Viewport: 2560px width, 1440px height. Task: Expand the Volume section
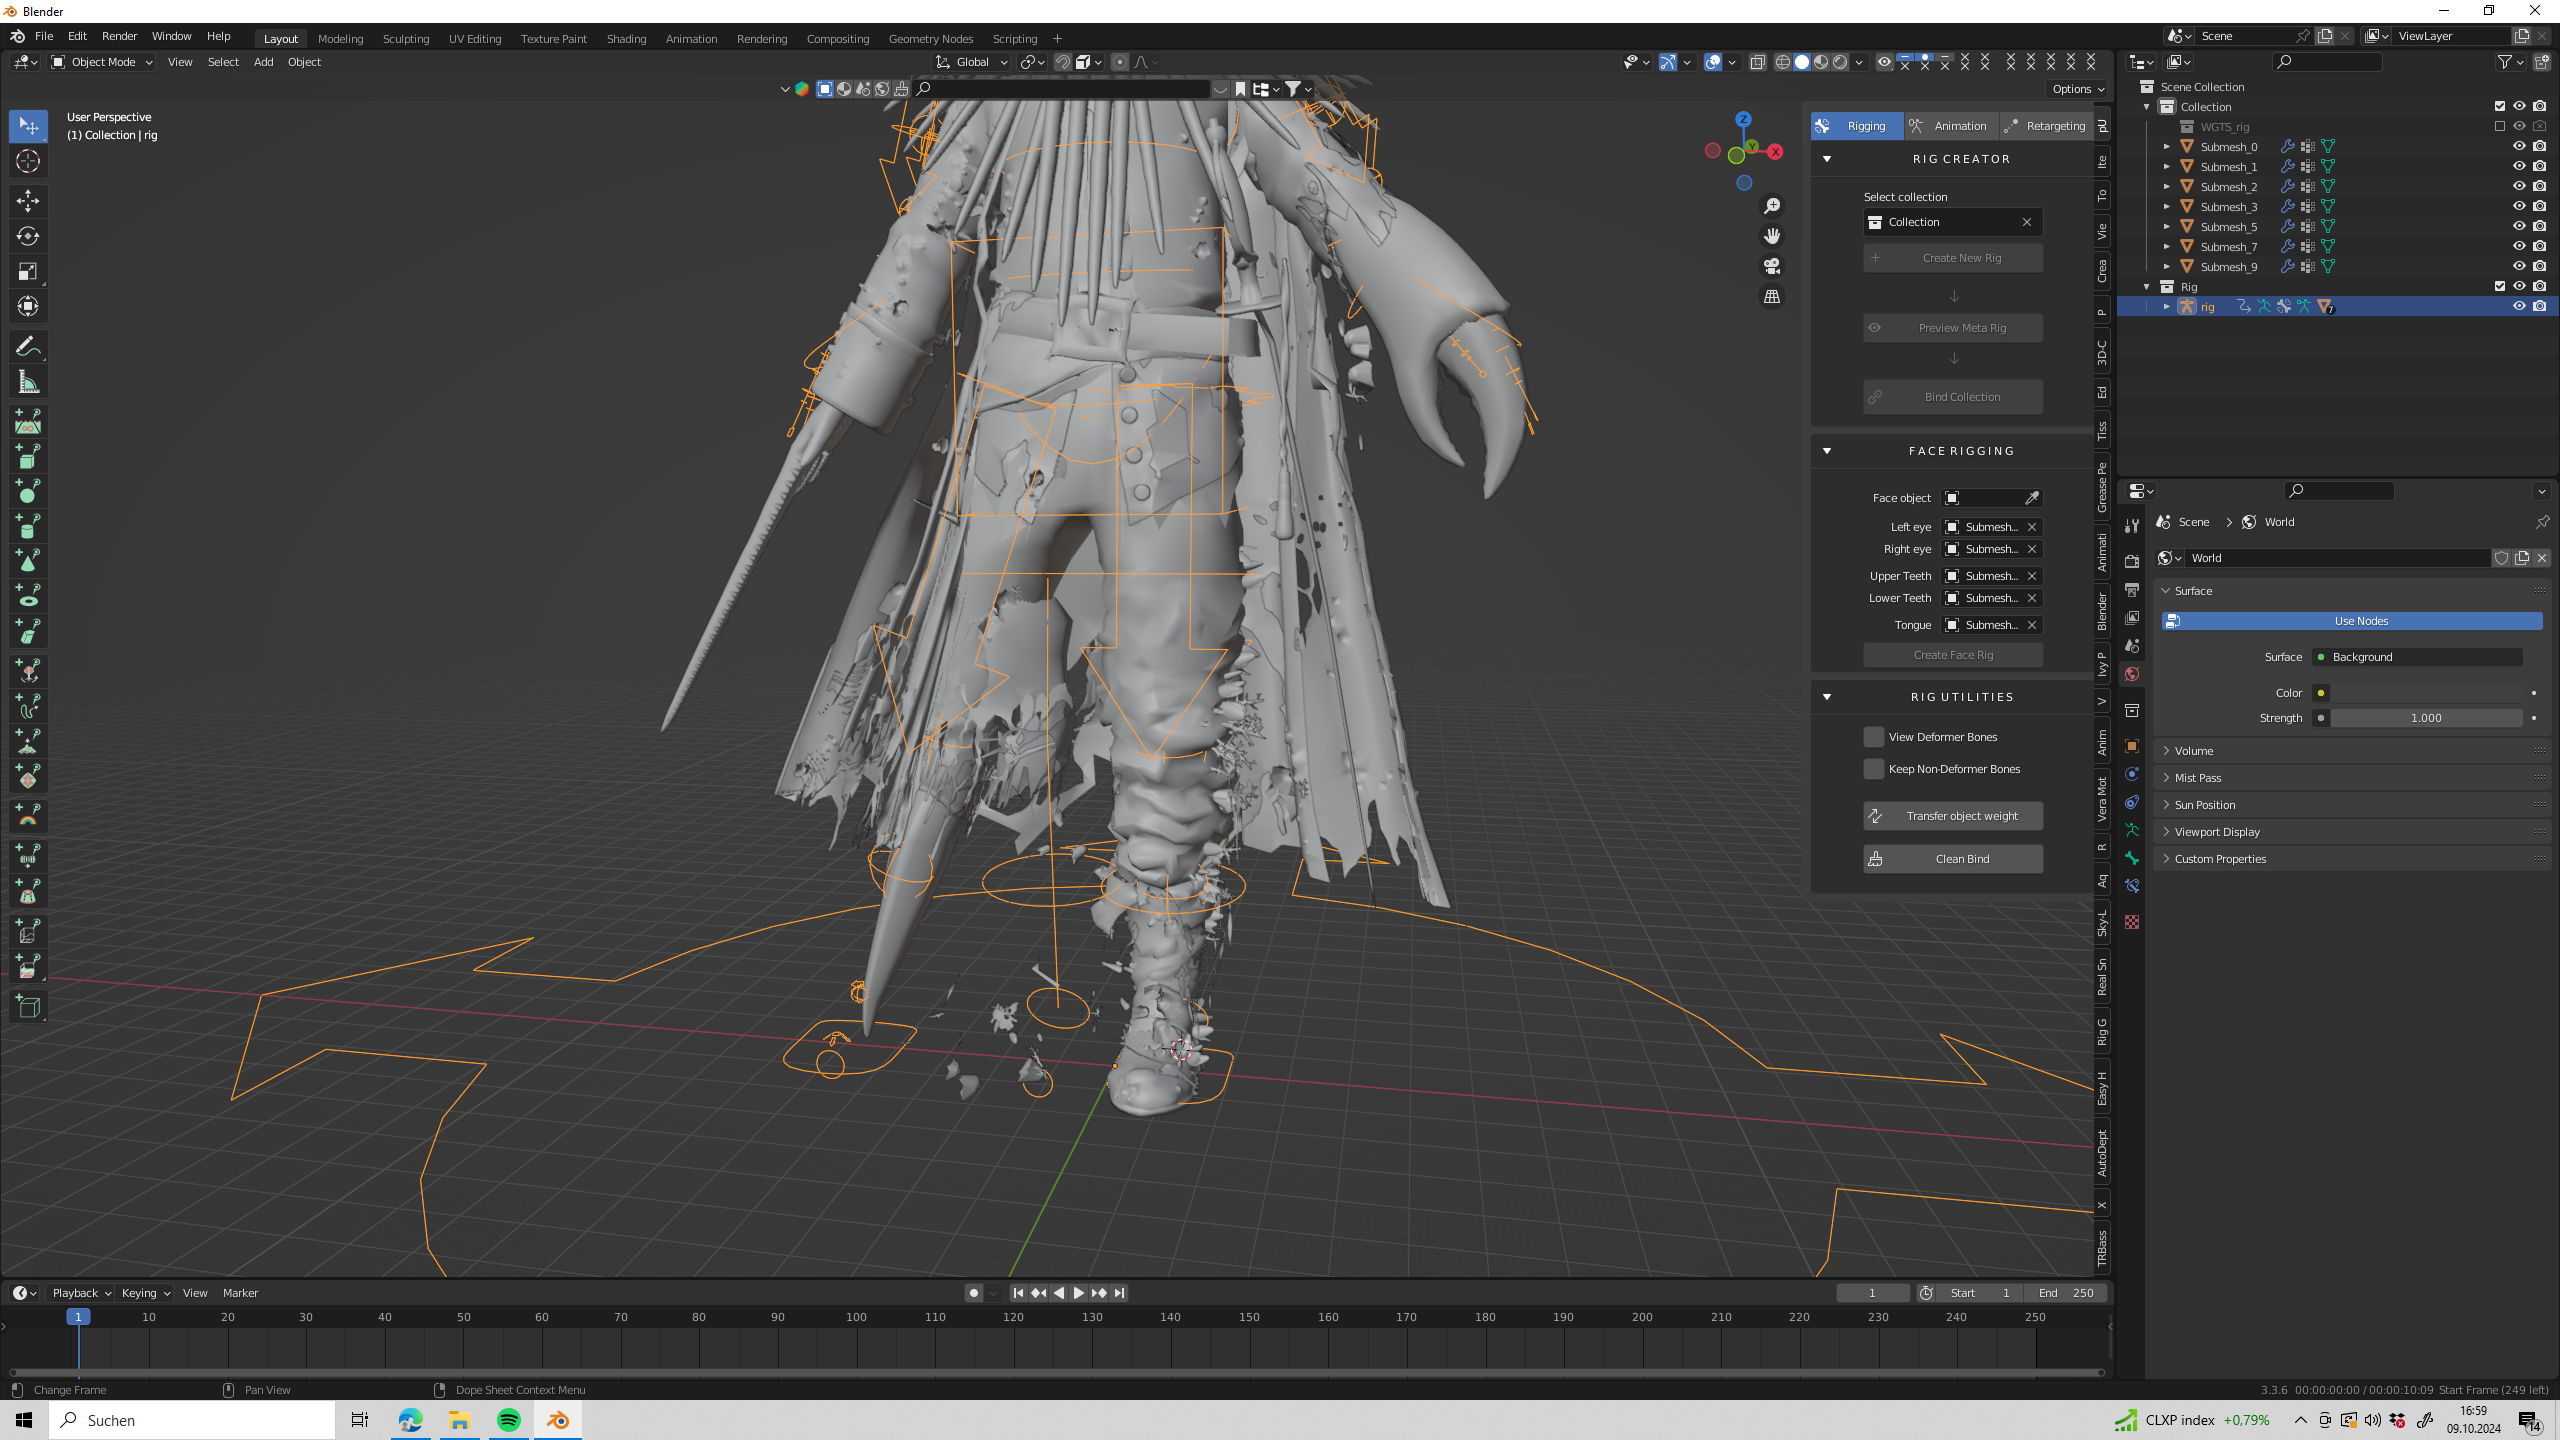tap(2194, 751)
